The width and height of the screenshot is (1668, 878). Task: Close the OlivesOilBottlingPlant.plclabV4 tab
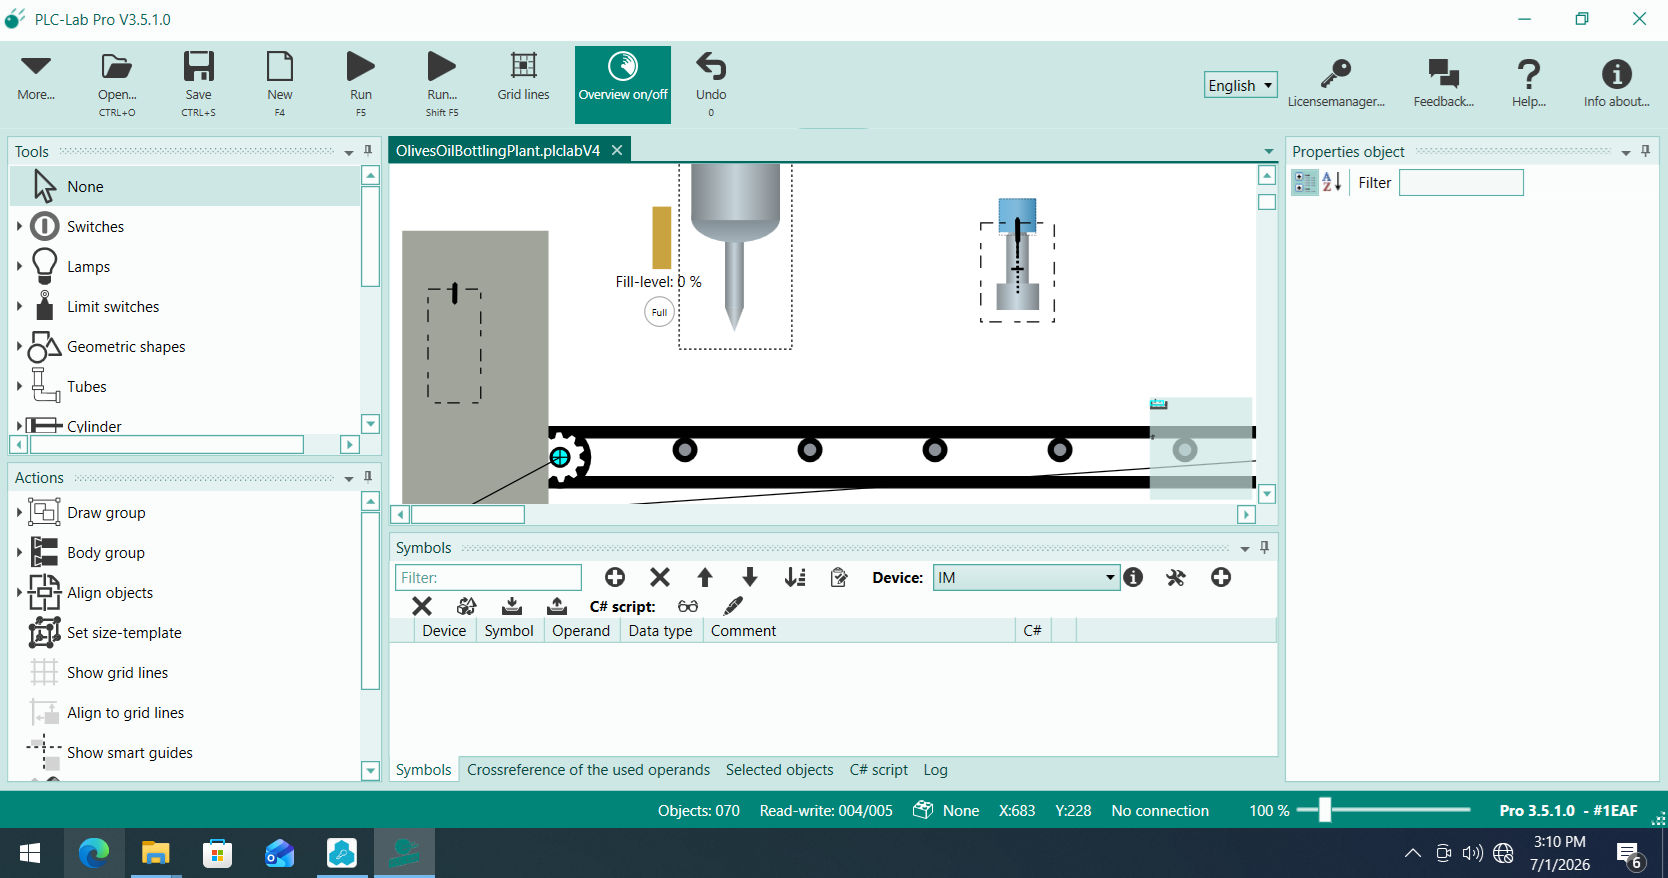click(617, 150)
